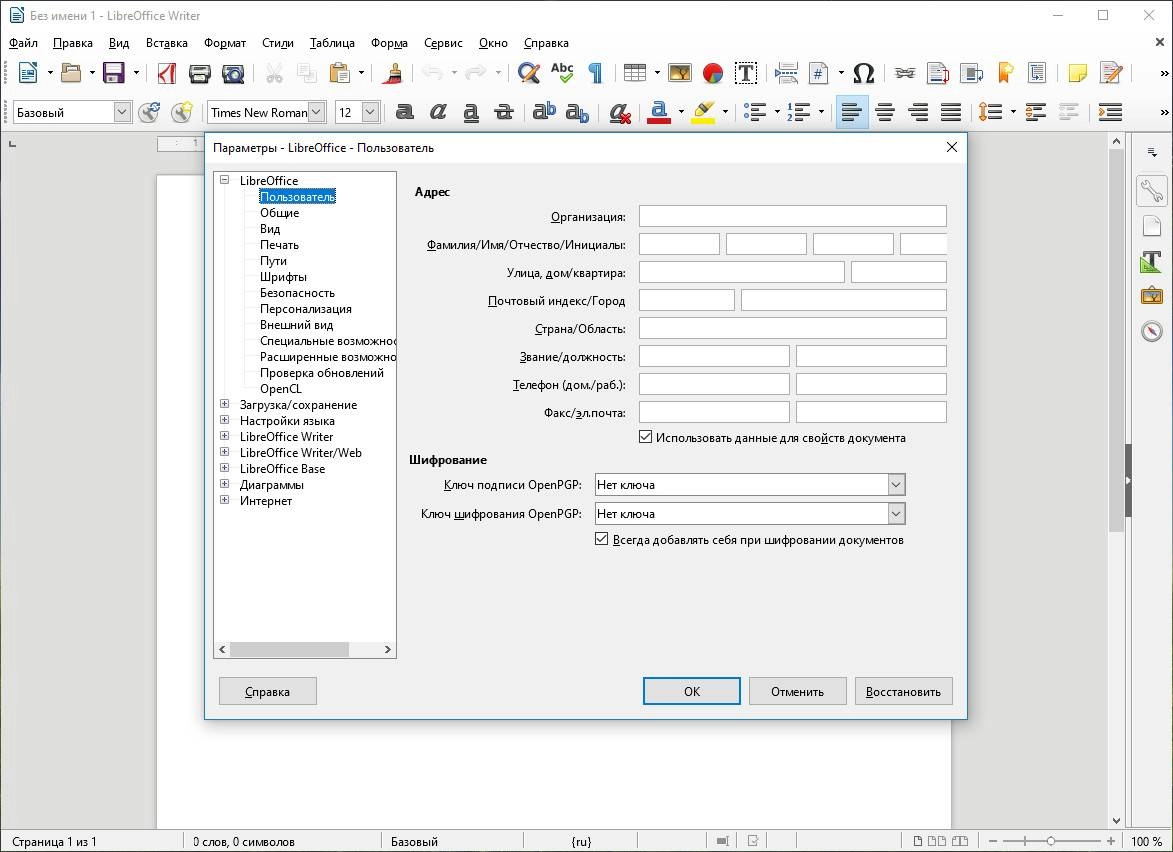This screenshot has height=852, width=1173.
Task: Click the Организация input field
Action: coord(792,216)
